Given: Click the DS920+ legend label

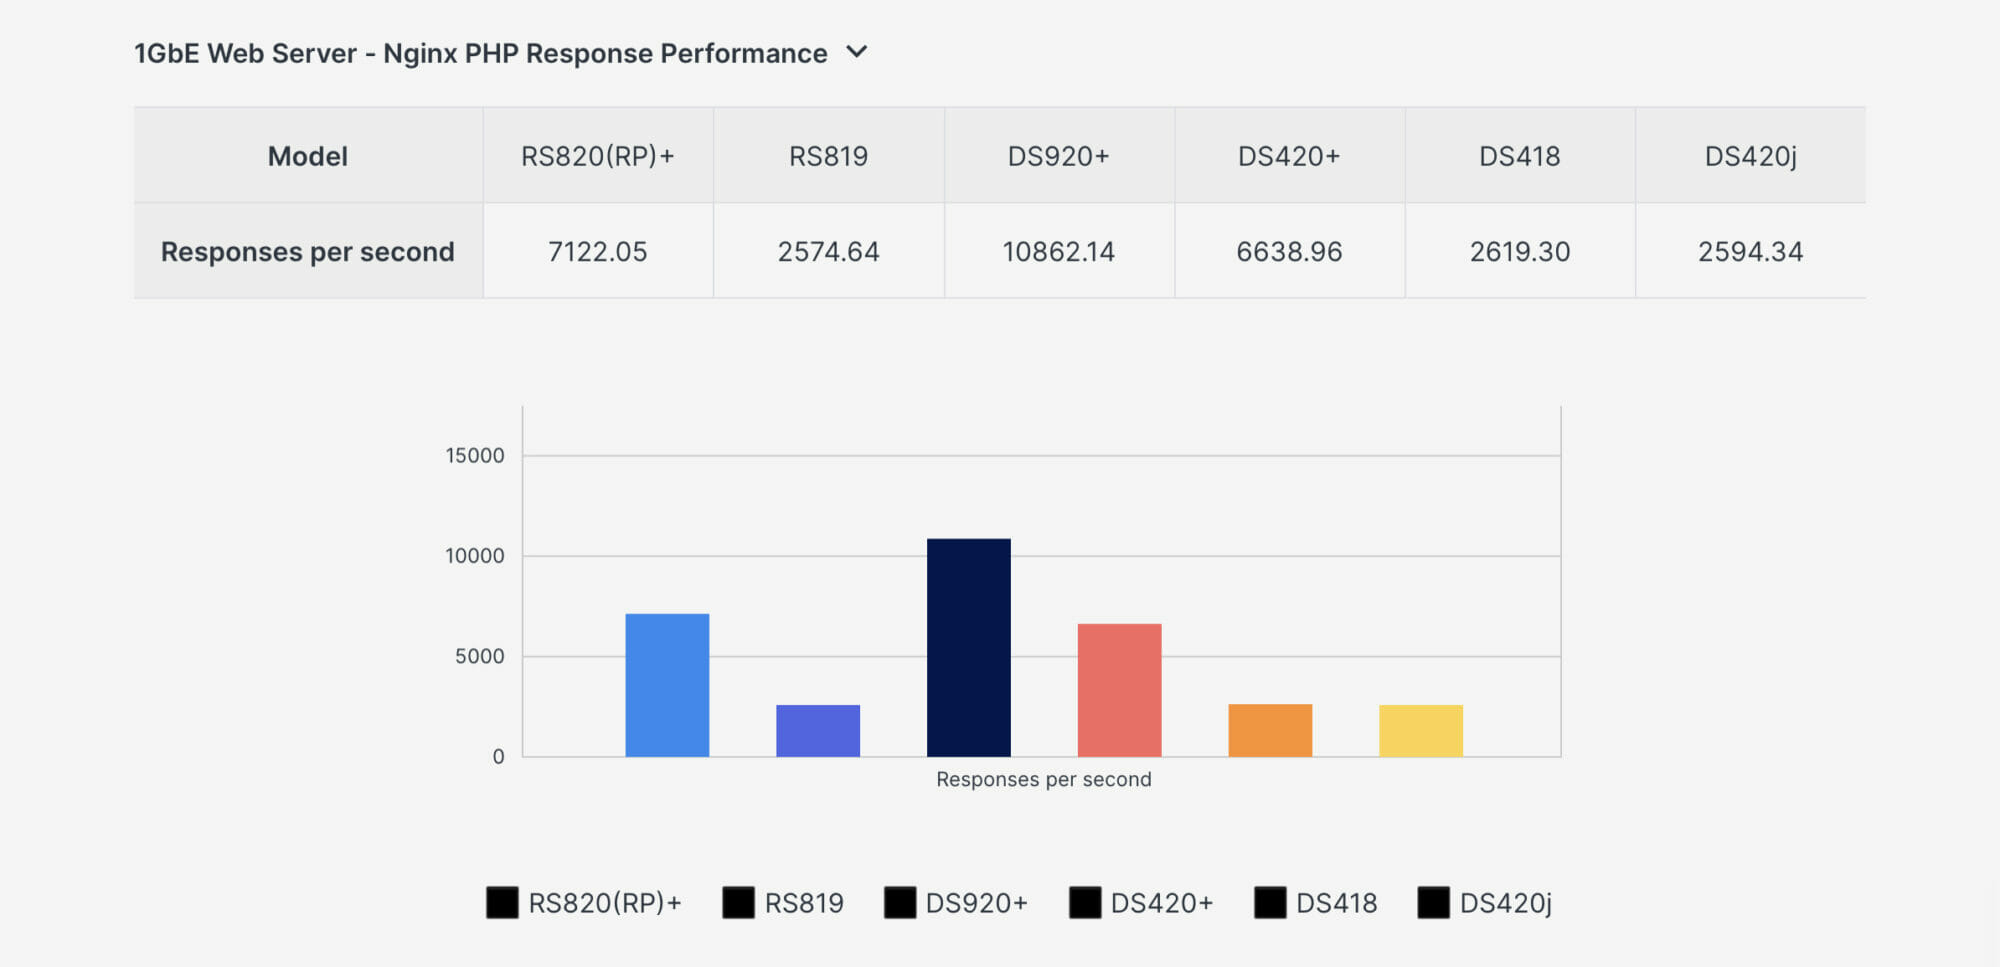Looking at the screenshot, I should pyautogui.click(x=977, y=903).
